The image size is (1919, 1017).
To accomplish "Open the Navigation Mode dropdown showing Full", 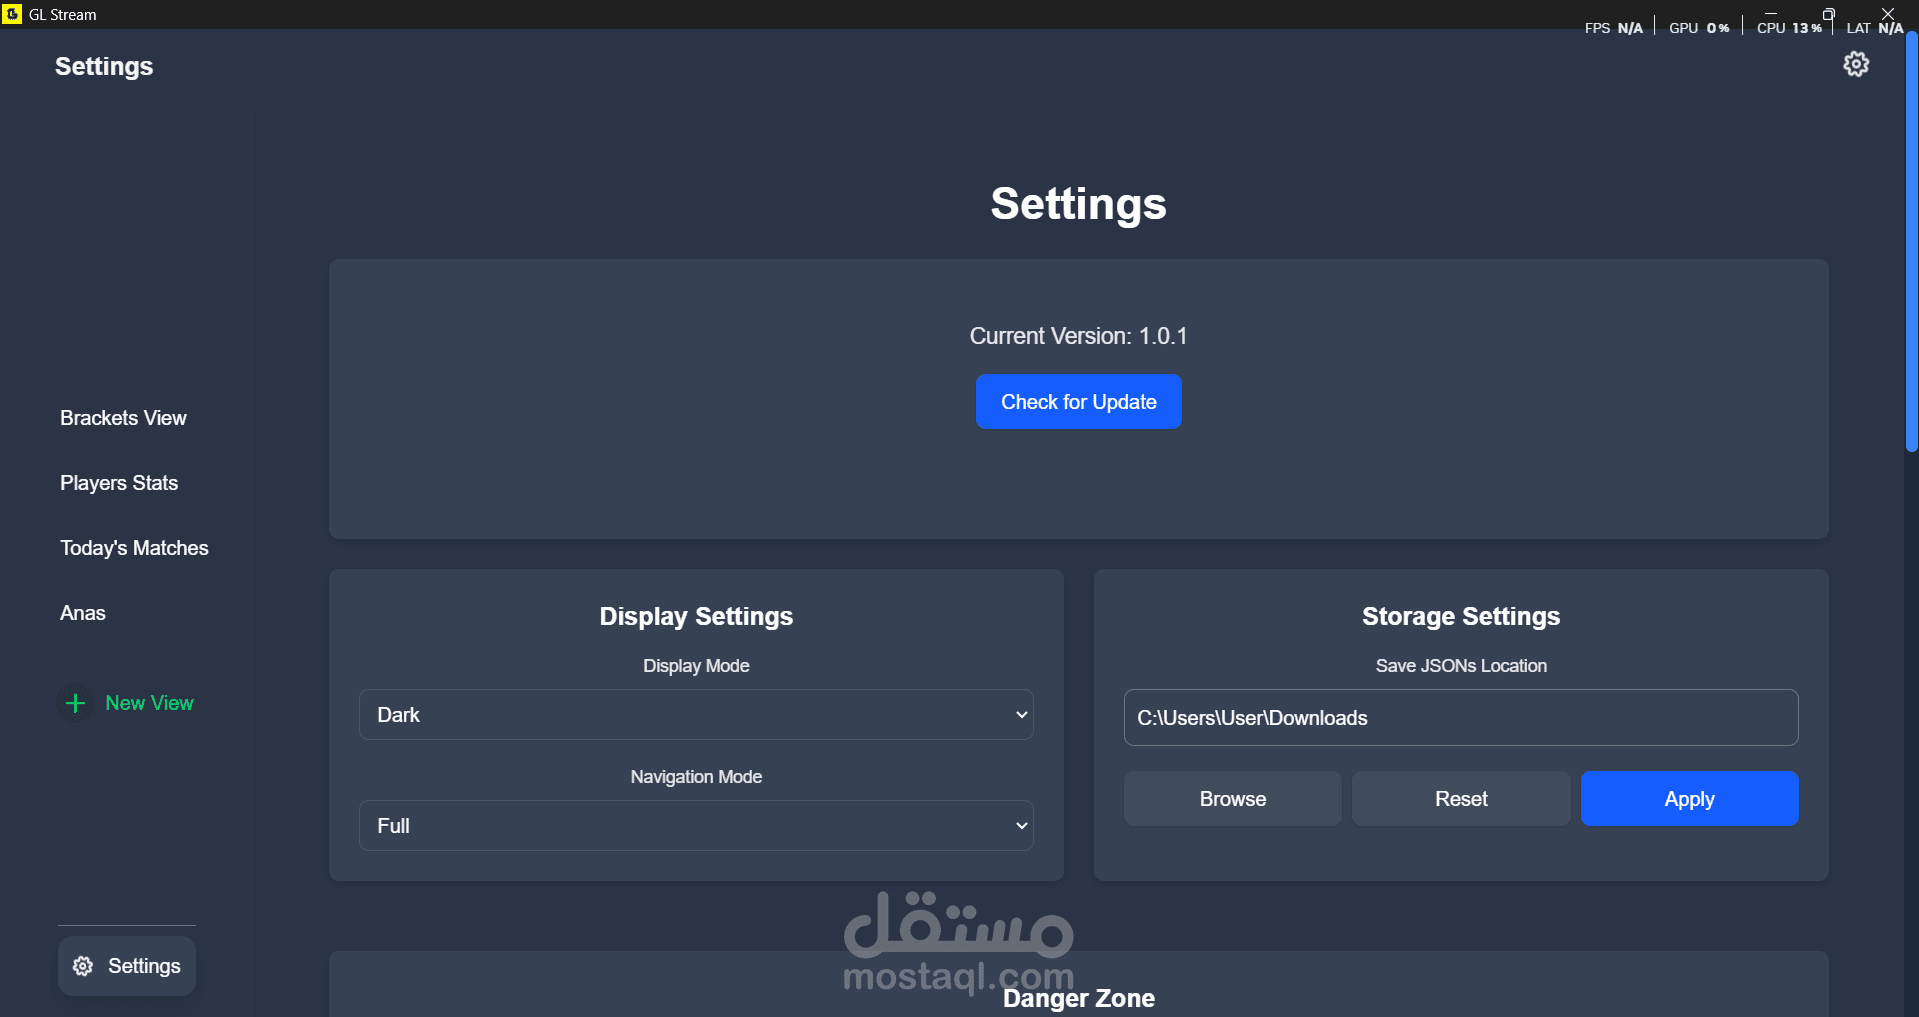I will [x=696, y=826].
